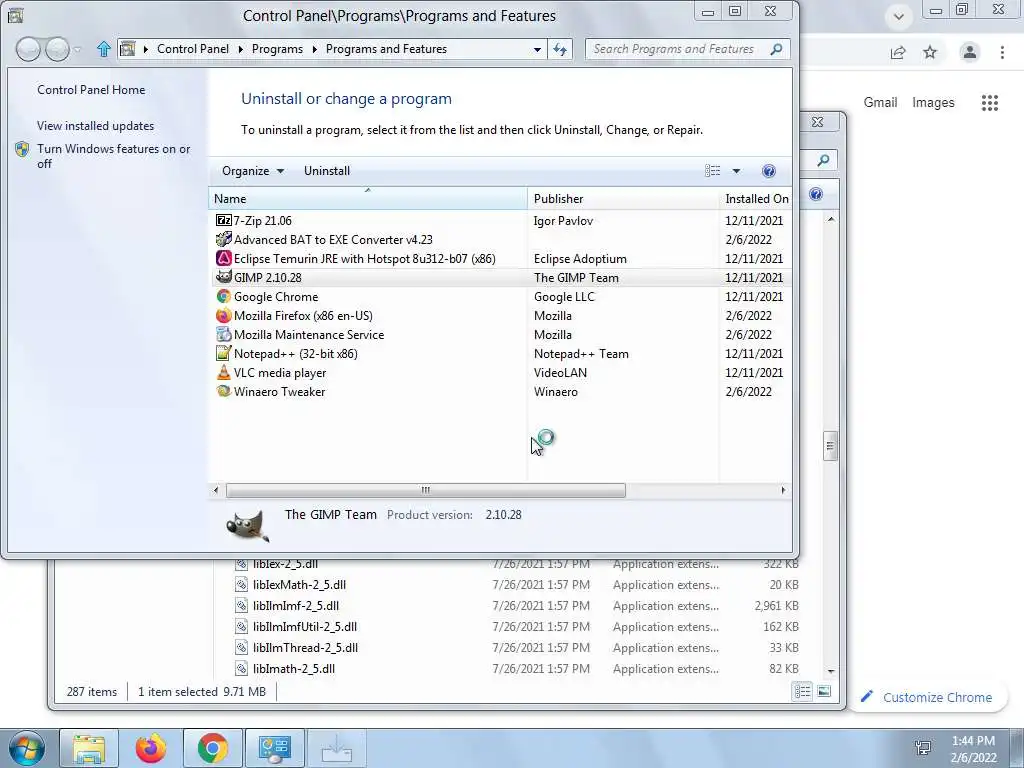Open the address bar history dropdown
Viewport: 1024px width, 768px height.
tap(537, 49)
